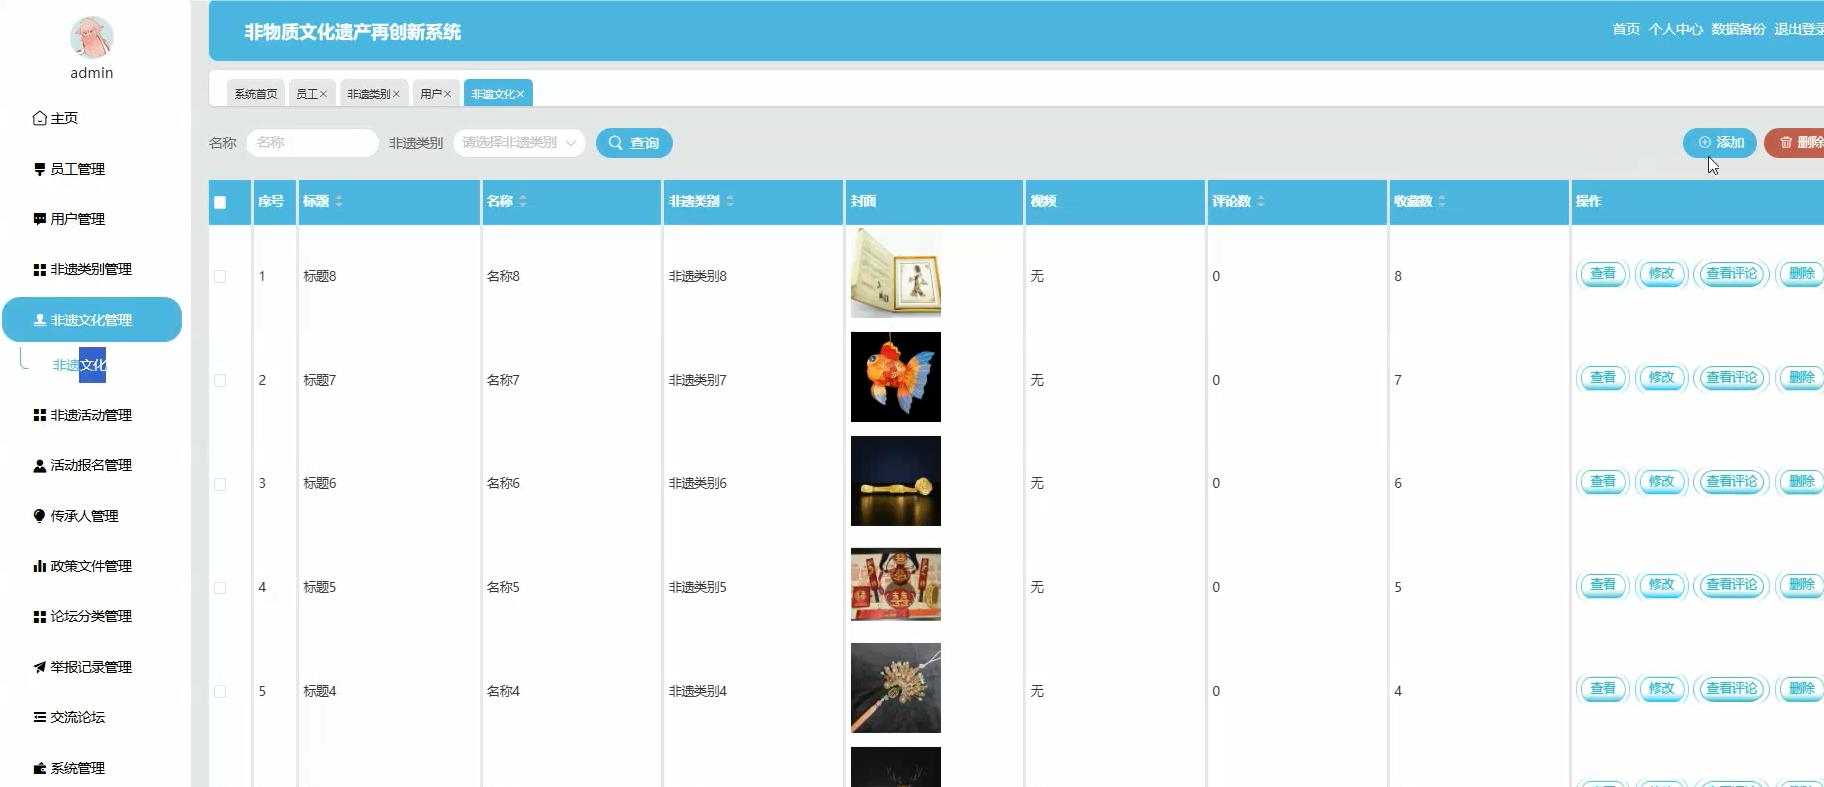1824x787 pixels.
Task: Open 举报记录管理 in sidebar
Action: coord(82,667)
